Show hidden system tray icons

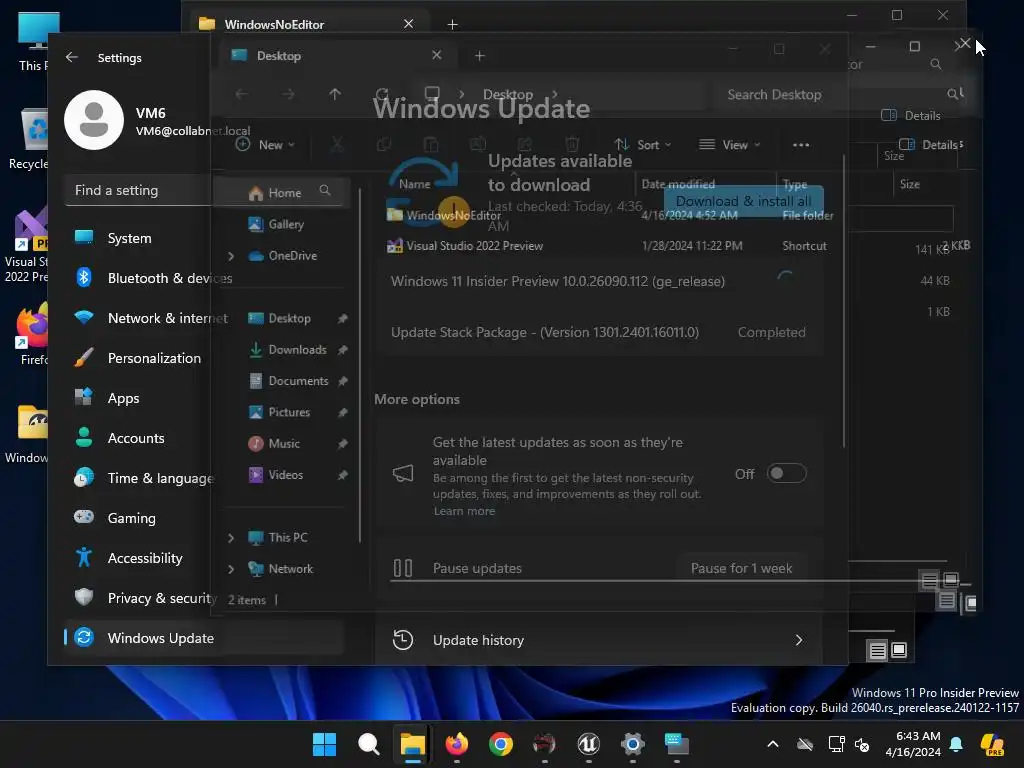point(773,744)
